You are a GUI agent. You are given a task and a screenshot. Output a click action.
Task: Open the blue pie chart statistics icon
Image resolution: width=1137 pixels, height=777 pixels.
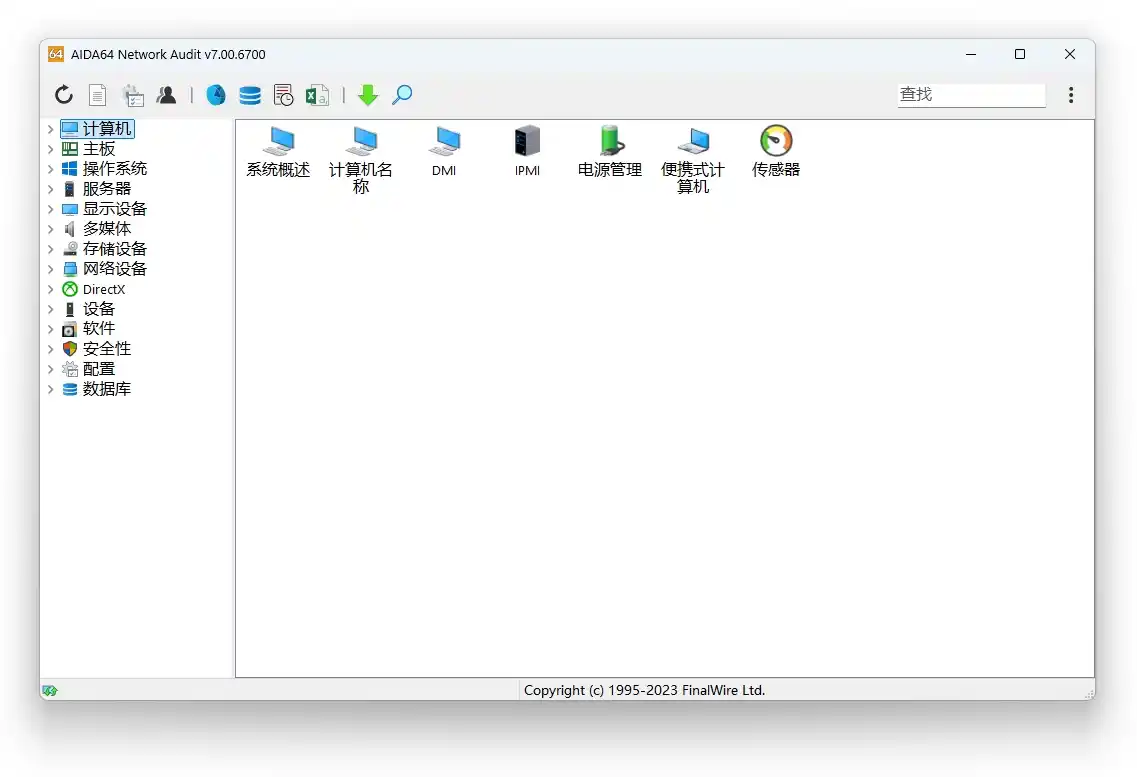pos(216,95)
